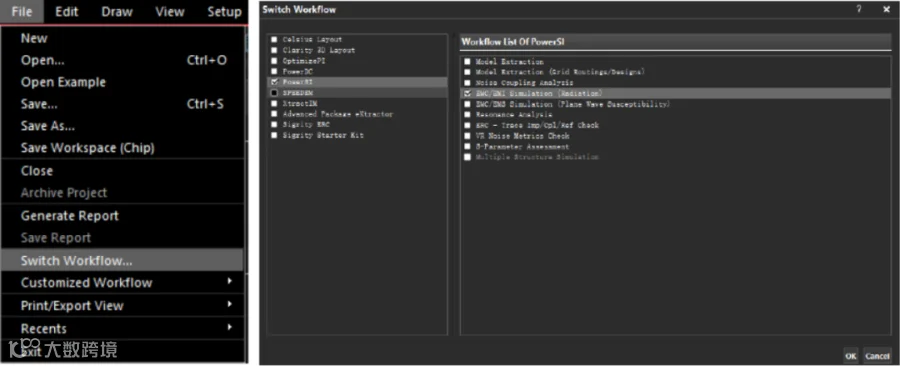Viewport: 900px width, 366px height.
Task: Tick ERC - Trace Imp/Cpl/Ref Check checkbox
Action: (x=468, y=125)
